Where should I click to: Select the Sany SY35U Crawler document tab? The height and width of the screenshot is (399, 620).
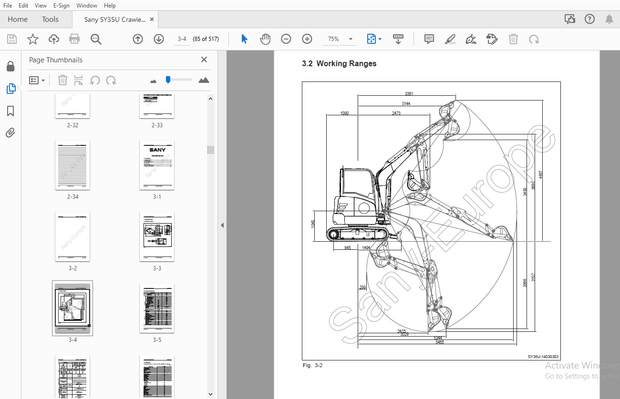[114, 19]
